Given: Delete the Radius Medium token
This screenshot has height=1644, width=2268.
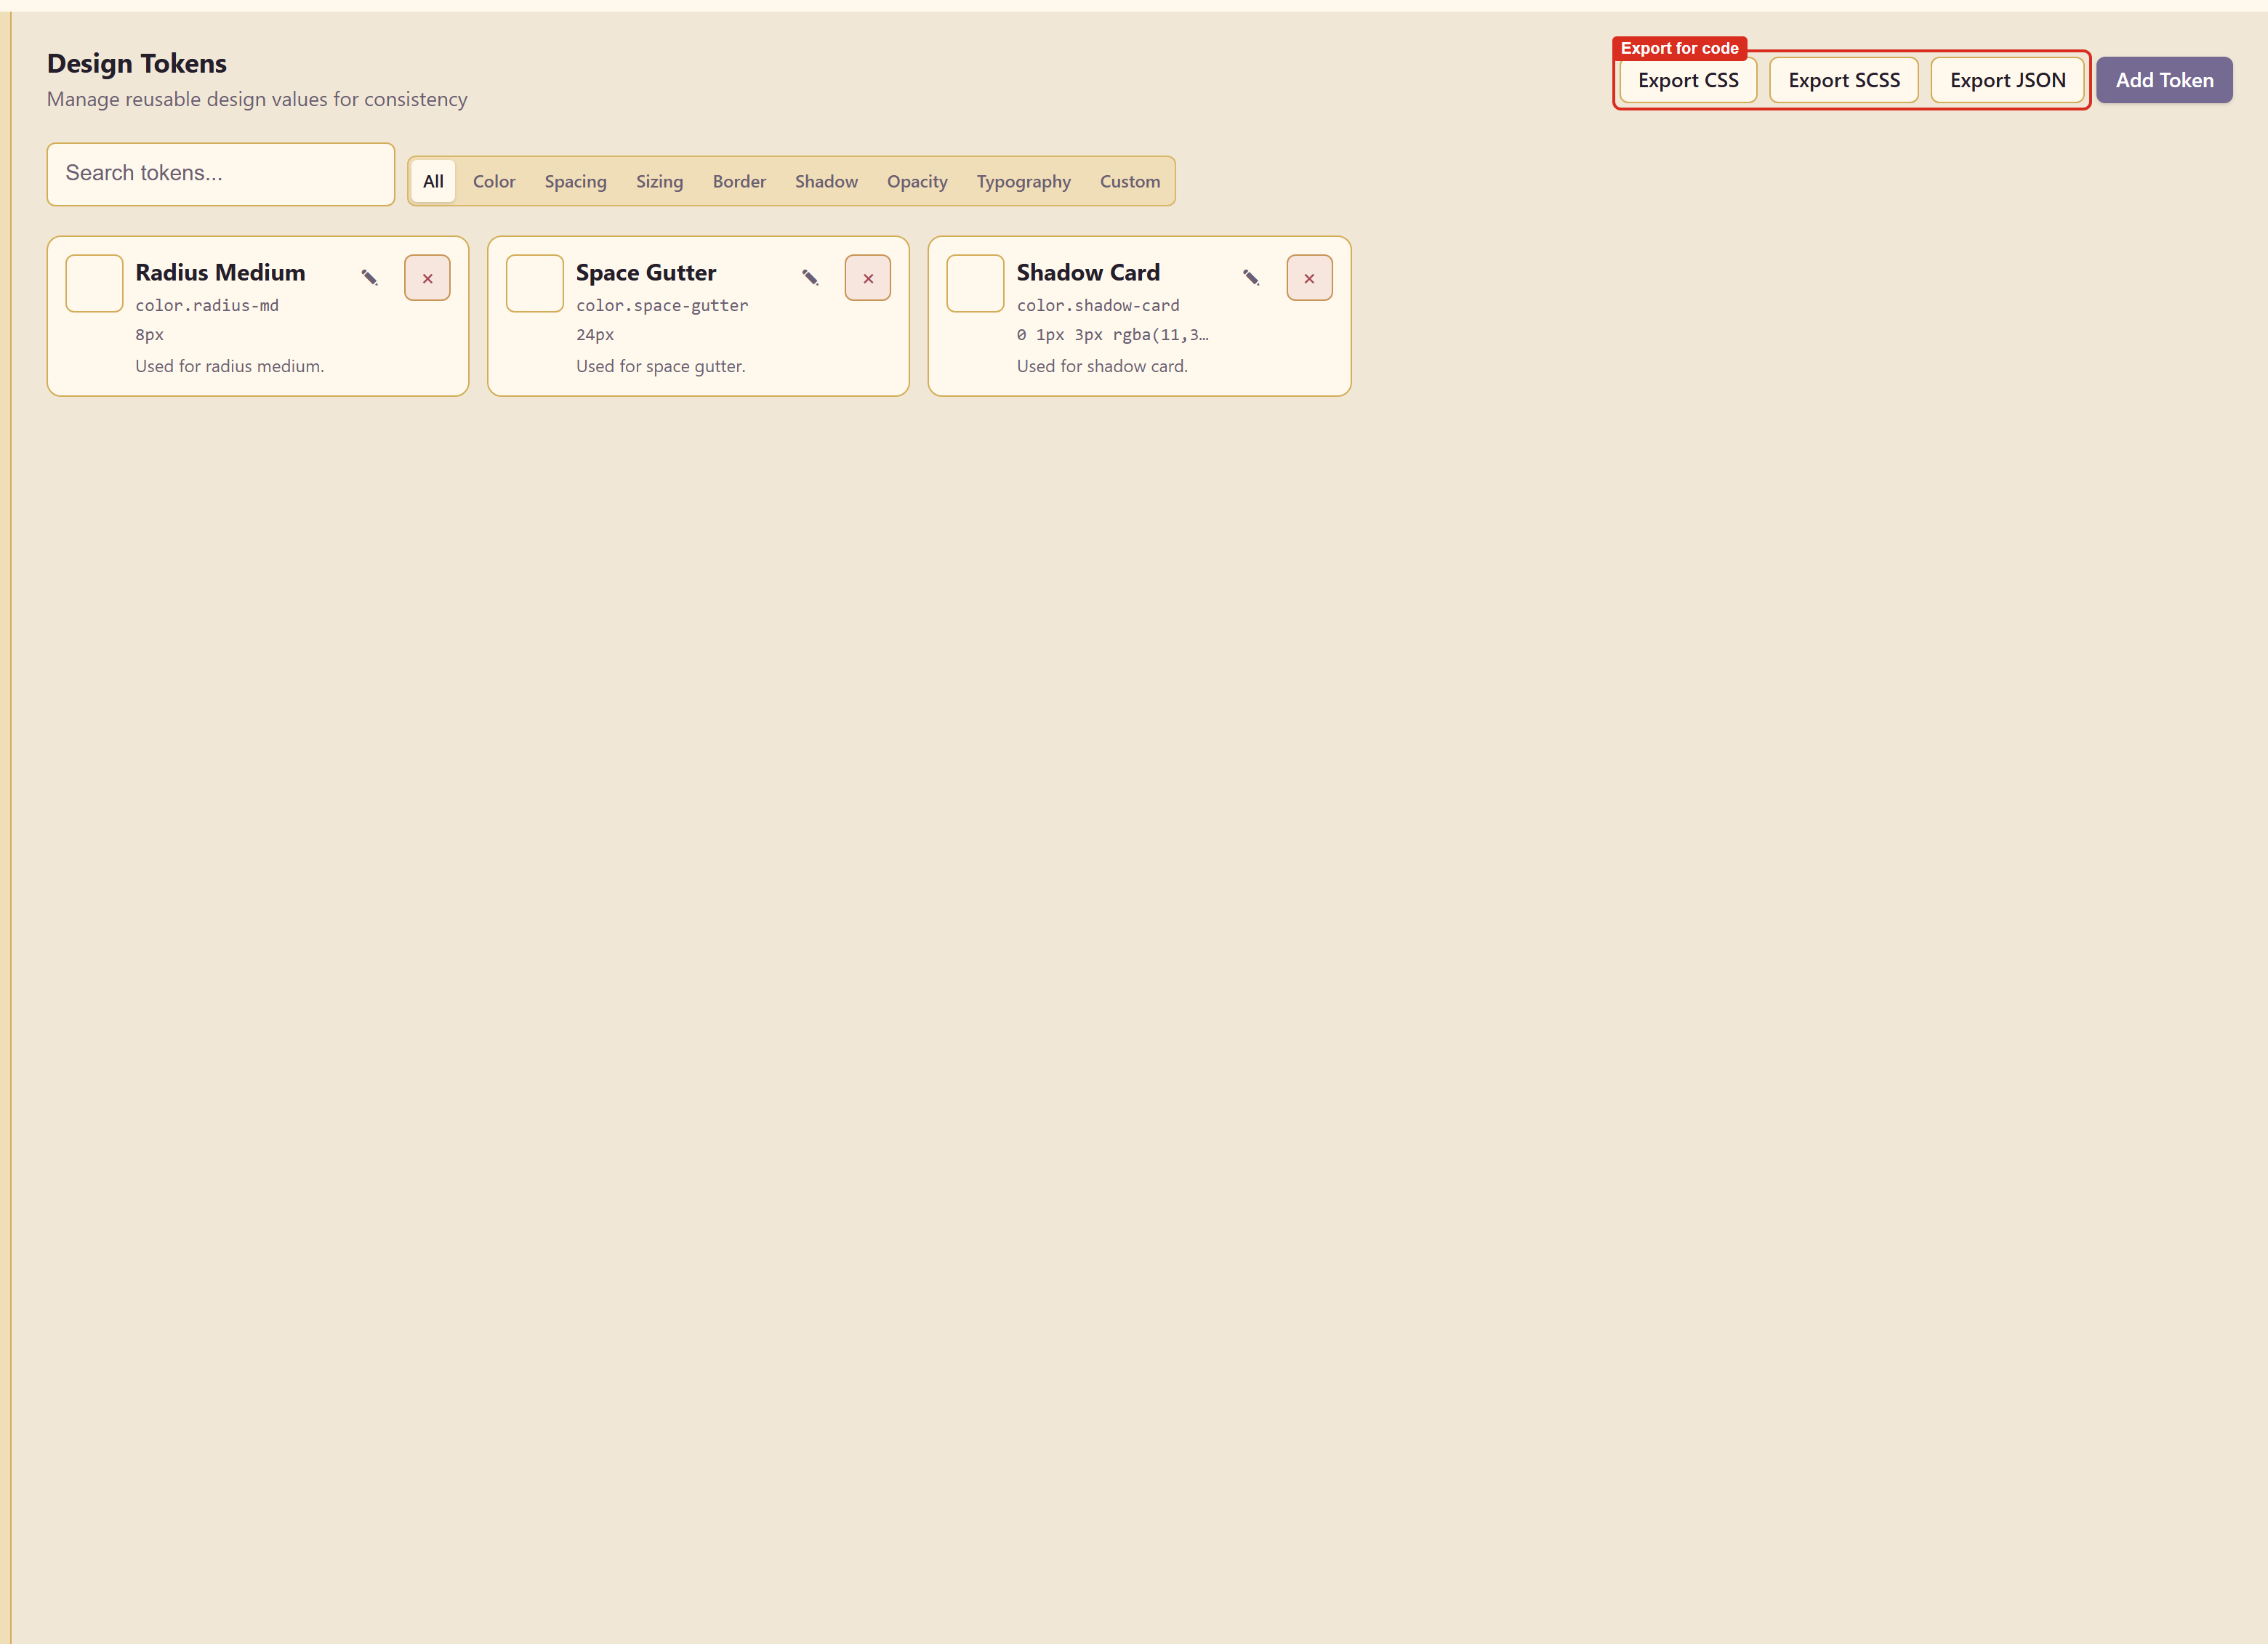Looking at the screenshot, I should pos(427,278).
